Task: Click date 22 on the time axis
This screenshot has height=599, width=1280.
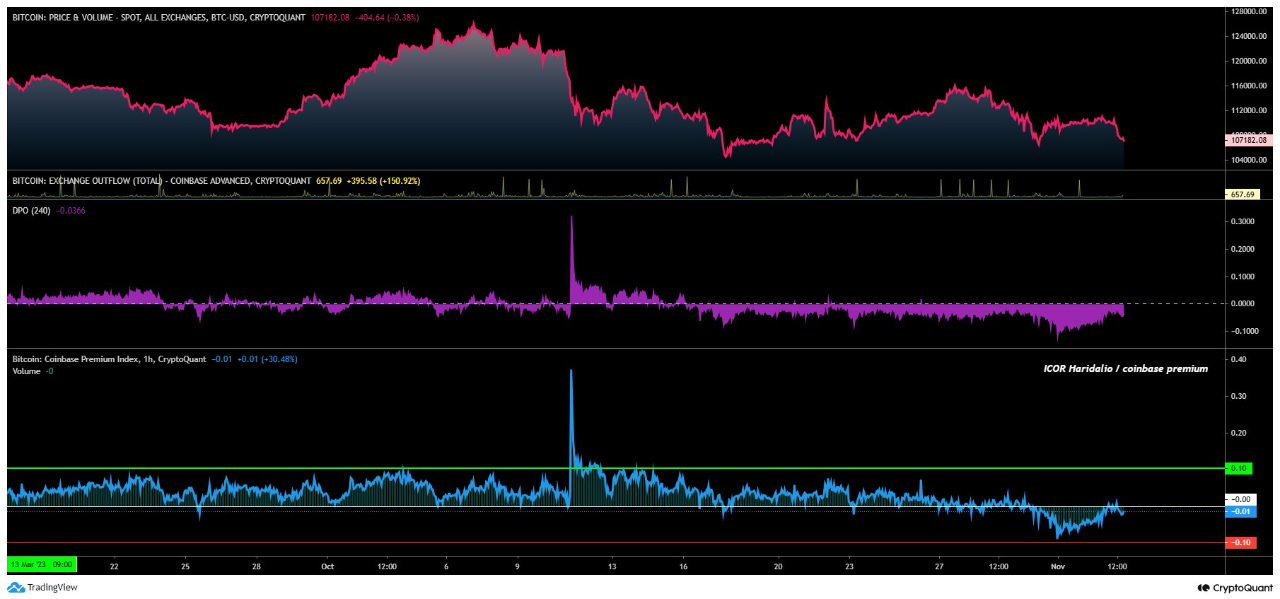Action: 114,565
